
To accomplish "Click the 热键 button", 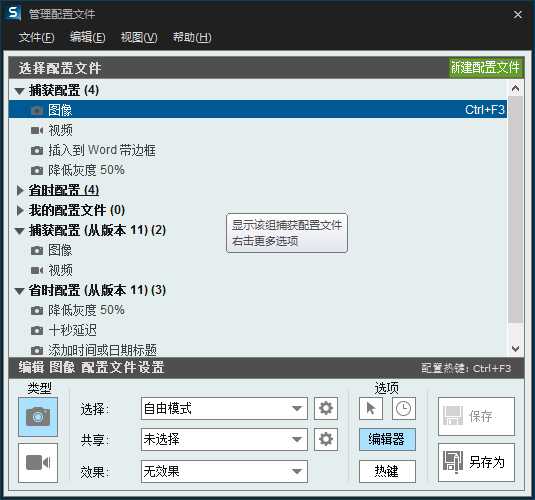I will [387, 471].
